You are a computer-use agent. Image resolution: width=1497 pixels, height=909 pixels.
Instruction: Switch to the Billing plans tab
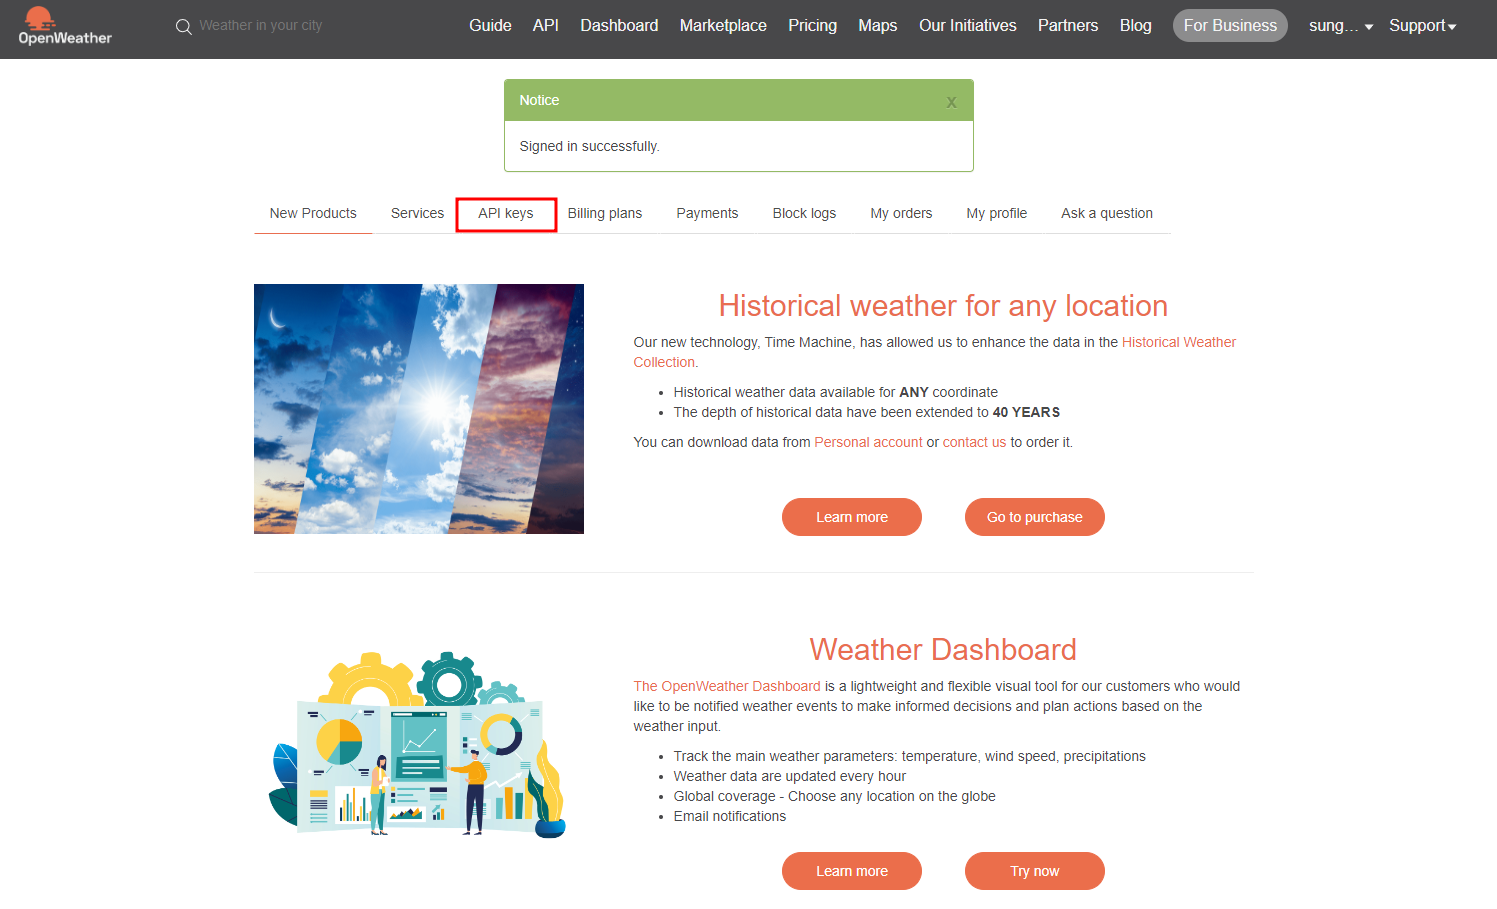tap(605, 213)
